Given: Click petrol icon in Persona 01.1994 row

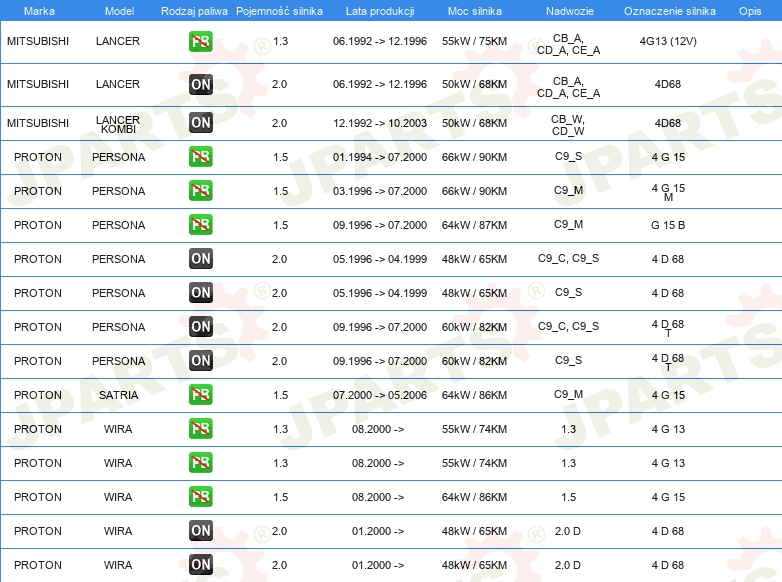Looking at the screenshot, I should pos(200,157).
